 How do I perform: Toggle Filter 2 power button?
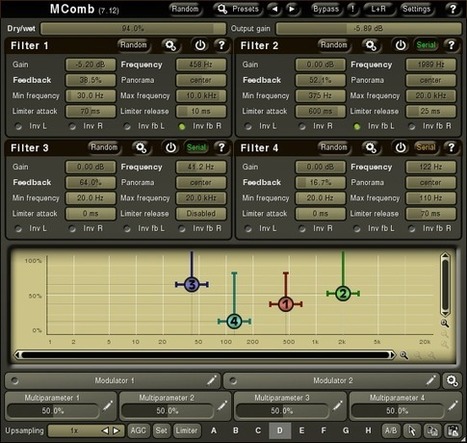[400, 45]
